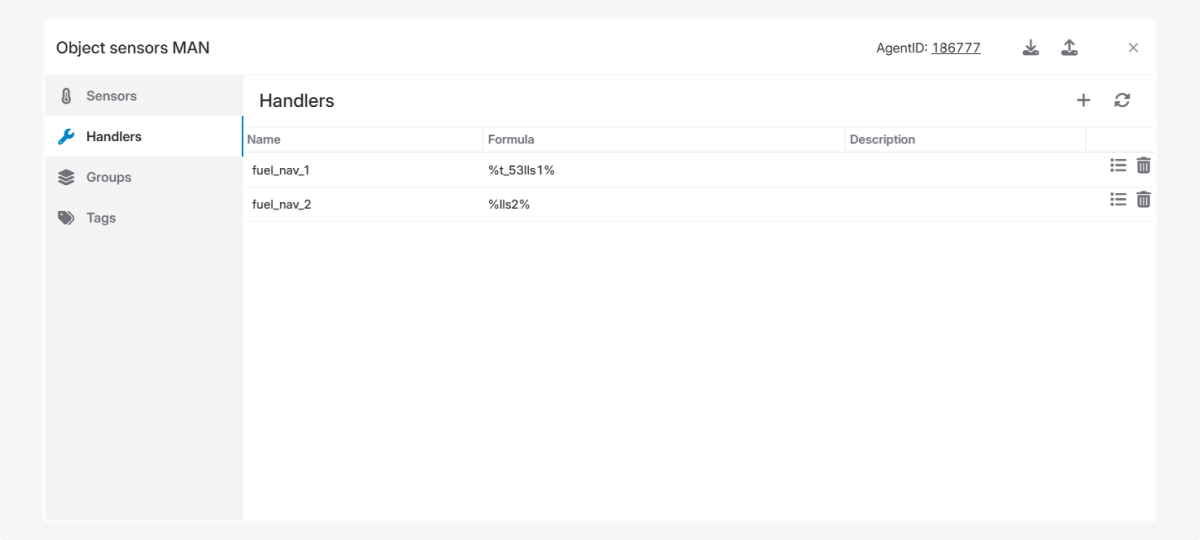Switch to the Groups tab
Screen dimensions: 1200x540
tap(108, 177)
